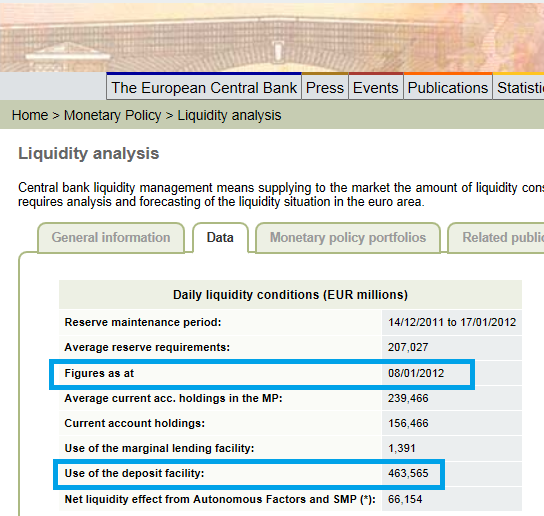Open the Related publications tab
Image resolution: width=544 pixels, height=516 pixels.
496,238
